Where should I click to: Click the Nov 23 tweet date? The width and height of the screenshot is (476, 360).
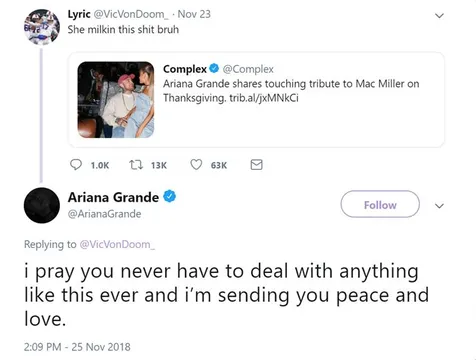(194, 14)
